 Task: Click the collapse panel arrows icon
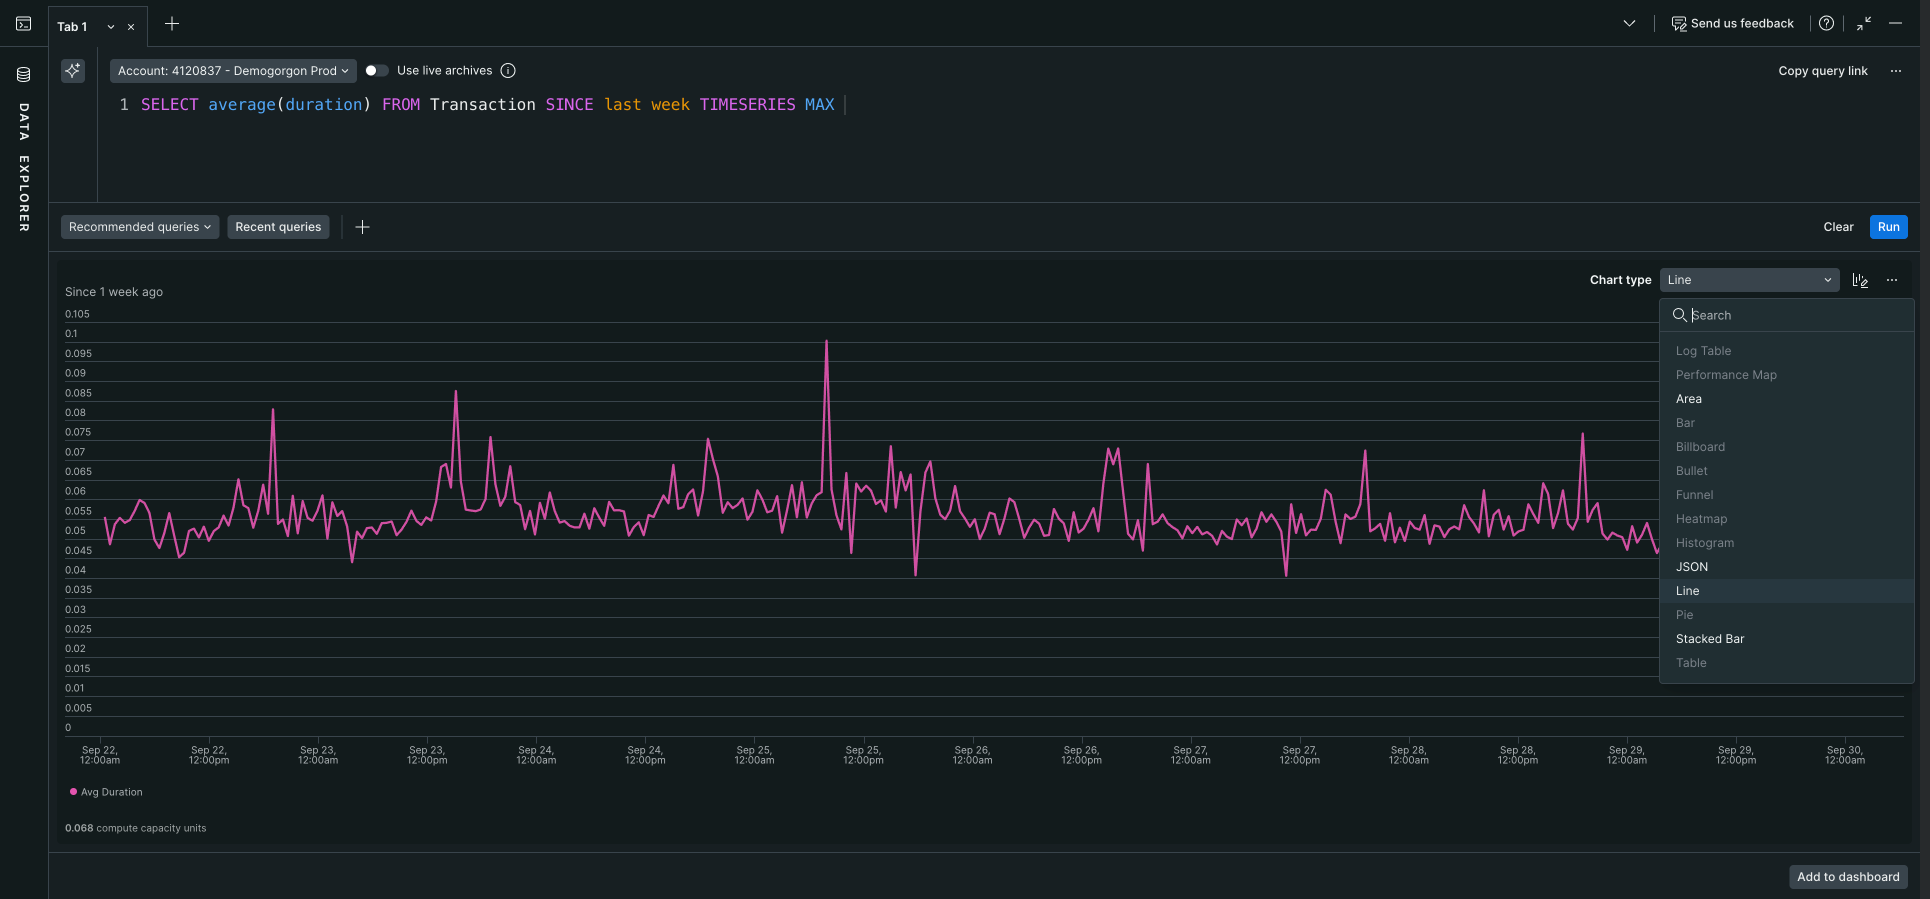(1863, 24)
